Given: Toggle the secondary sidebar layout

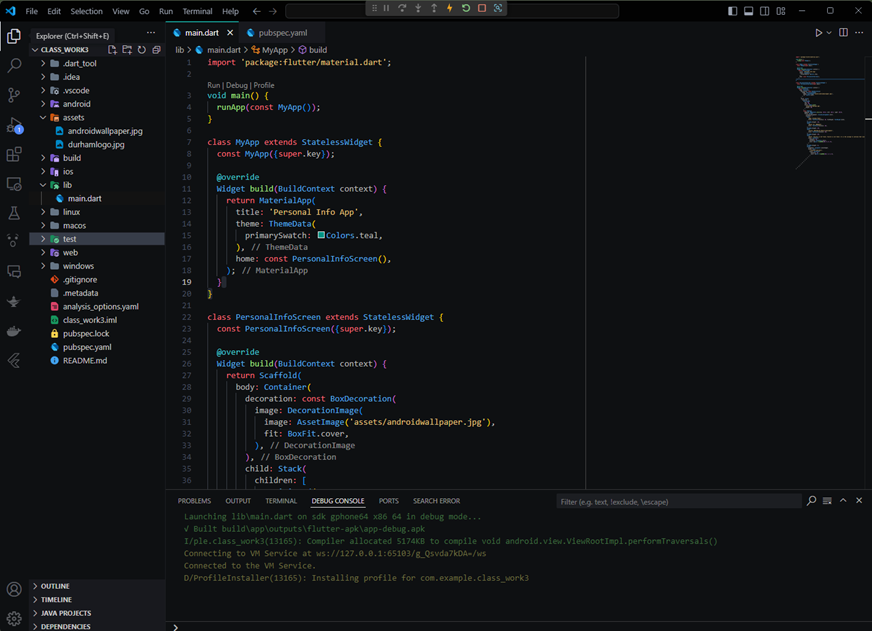Looking at the screenshot, I should click(765, 11).
